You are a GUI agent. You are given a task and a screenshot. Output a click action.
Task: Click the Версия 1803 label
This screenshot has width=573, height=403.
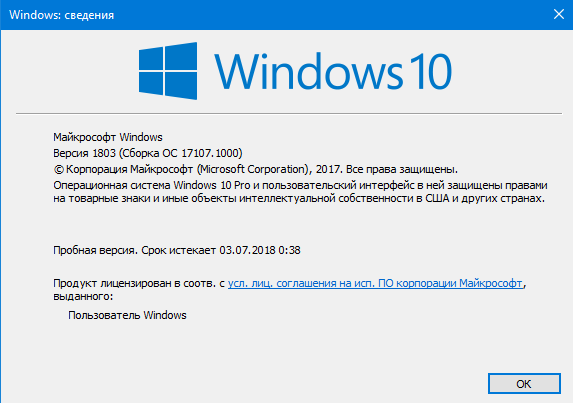(84, 153)
